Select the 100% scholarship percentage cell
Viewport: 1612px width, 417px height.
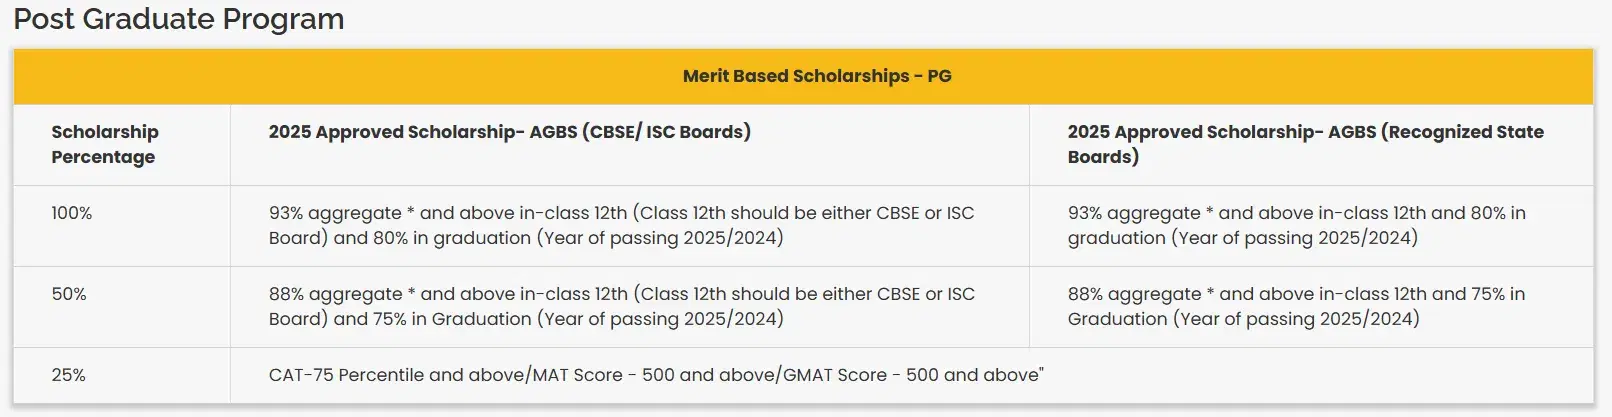[72, 213]
